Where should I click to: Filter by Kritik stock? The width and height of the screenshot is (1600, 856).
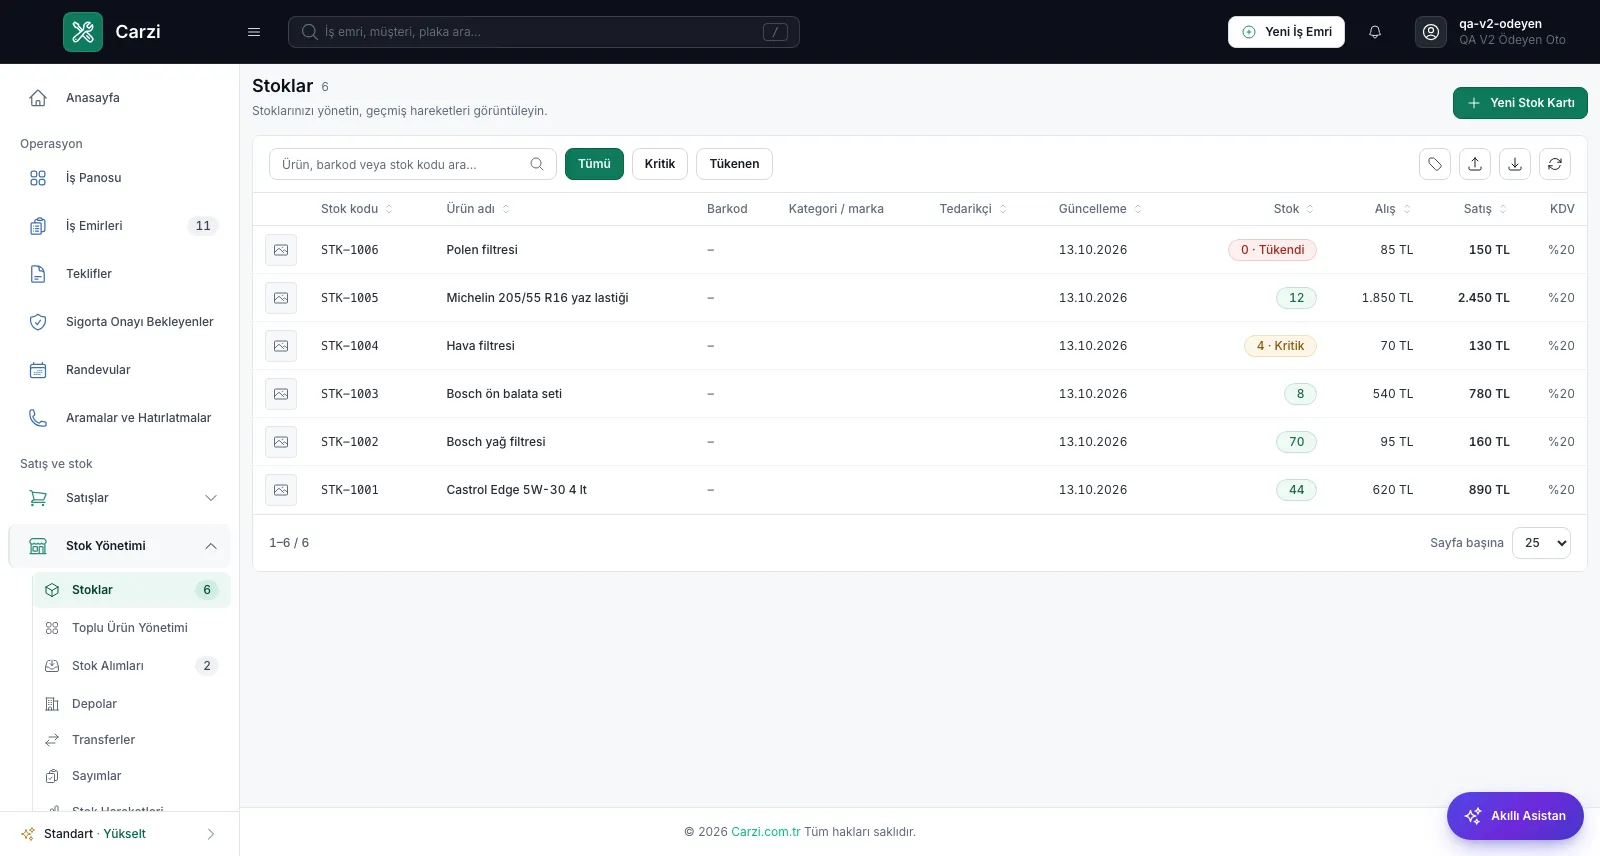point(660,164)
